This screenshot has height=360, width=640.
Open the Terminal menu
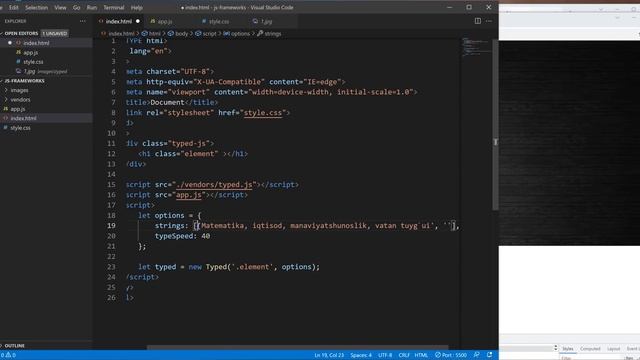tap(113, 7)
